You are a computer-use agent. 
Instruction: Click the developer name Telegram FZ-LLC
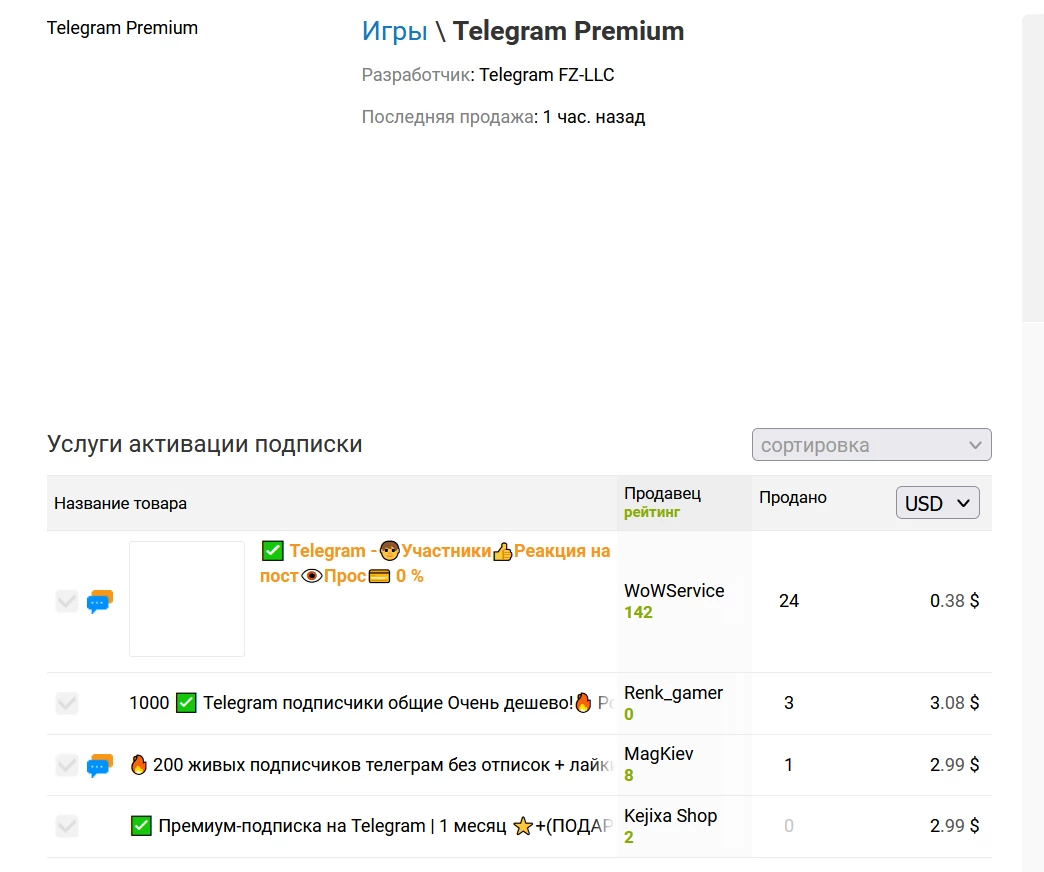[x=547, y=75]
